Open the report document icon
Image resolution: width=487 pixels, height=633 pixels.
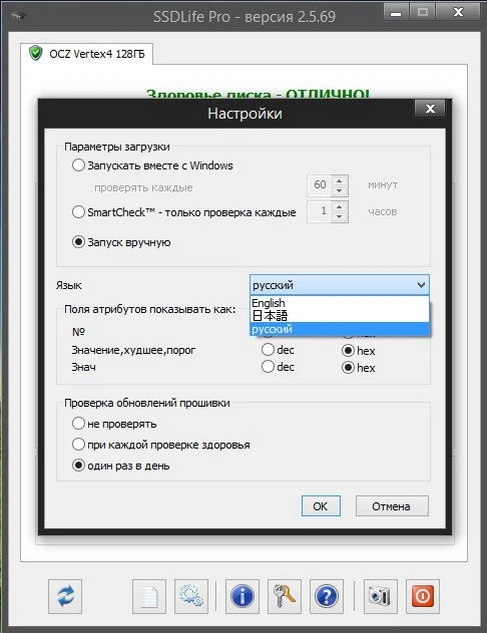click(149, 596)
